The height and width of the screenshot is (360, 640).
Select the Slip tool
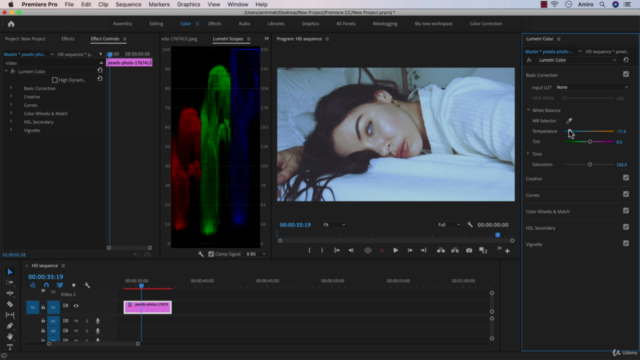coord(10,315)
